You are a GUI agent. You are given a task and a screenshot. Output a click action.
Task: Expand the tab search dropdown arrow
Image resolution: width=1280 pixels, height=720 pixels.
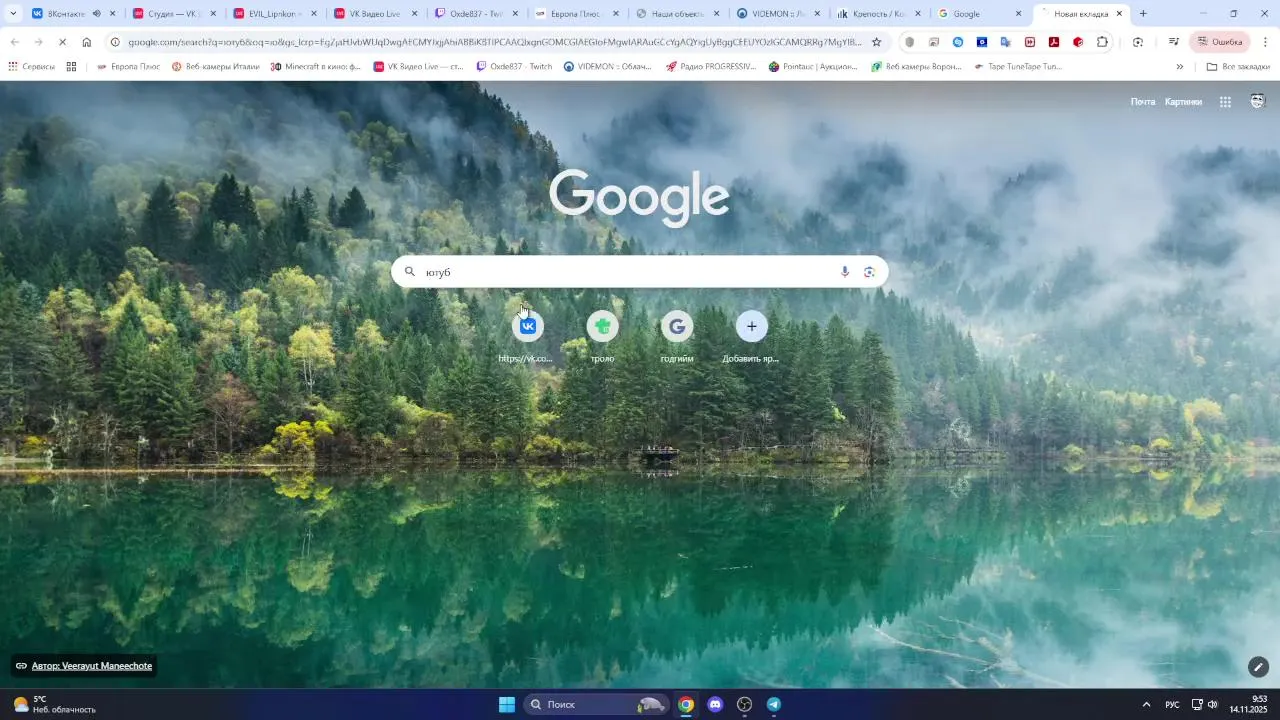[x=12, y=14]
